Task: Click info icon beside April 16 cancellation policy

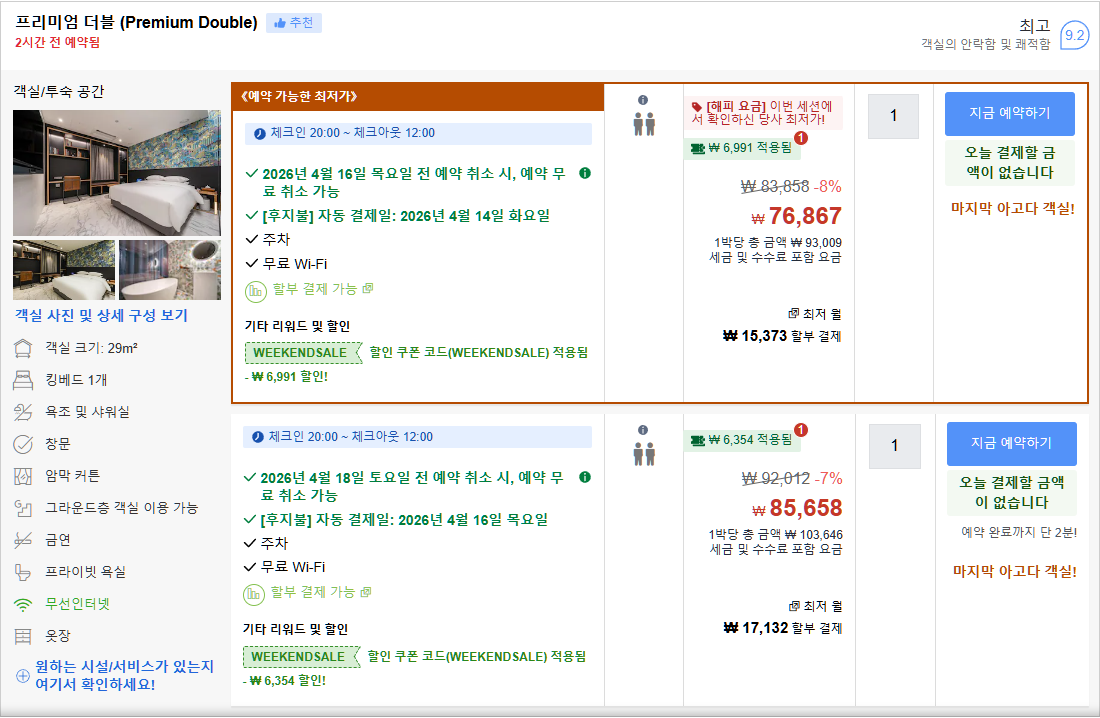Action: (x=585, y=173)
